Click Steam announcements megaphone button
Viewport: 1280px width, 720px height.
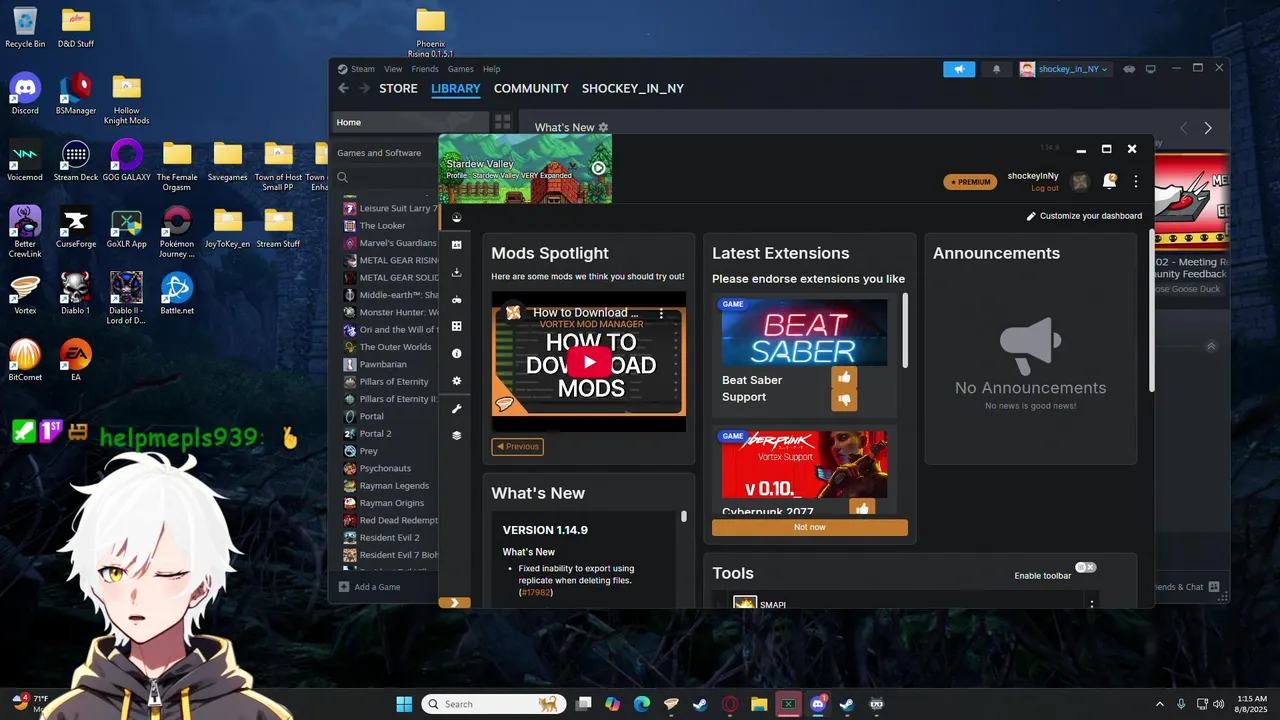(x=959, y=69)
